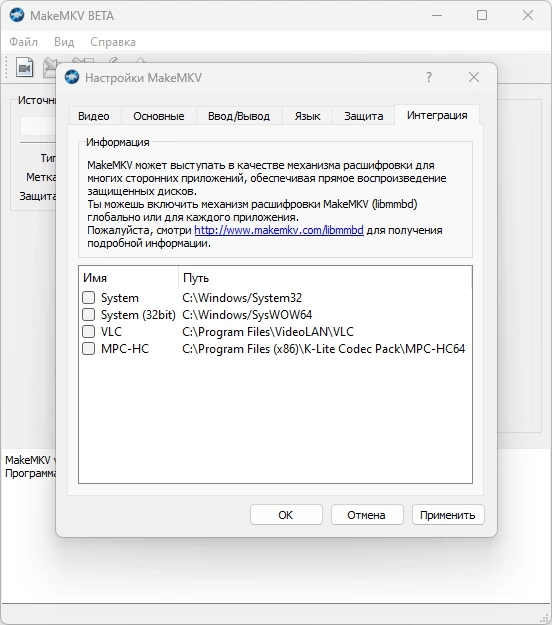Select path C:\Windows/System32
Viewport: 552px width, 625px height.
coord(242,298)
